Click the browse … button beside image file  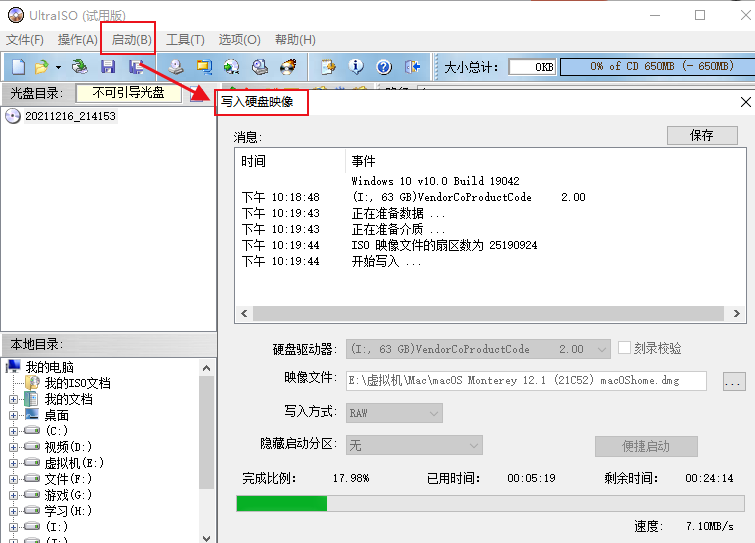point(734,381)
